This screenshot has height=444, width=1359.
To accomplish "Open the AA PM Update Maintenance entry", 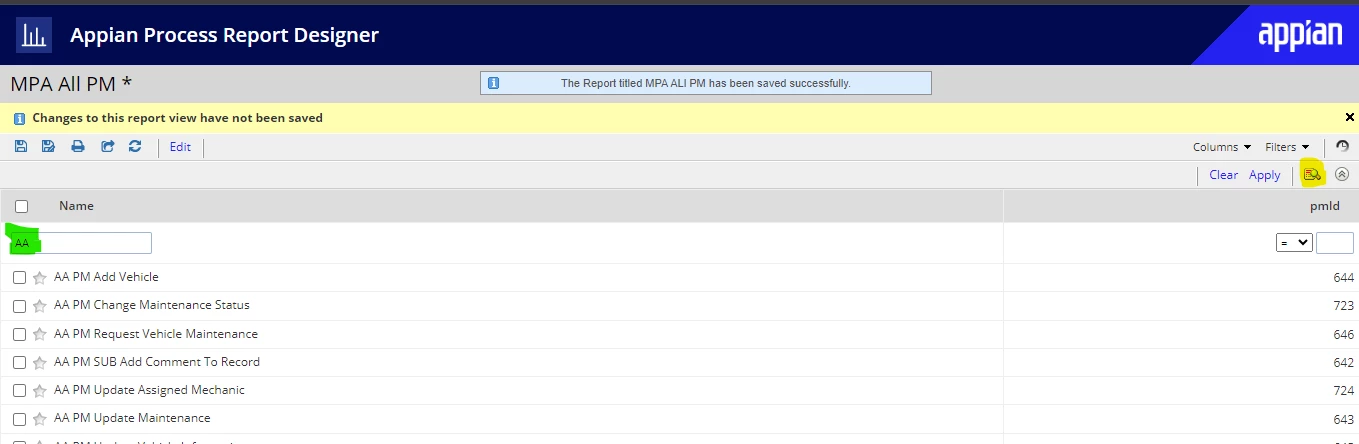I will pos(132,418).
